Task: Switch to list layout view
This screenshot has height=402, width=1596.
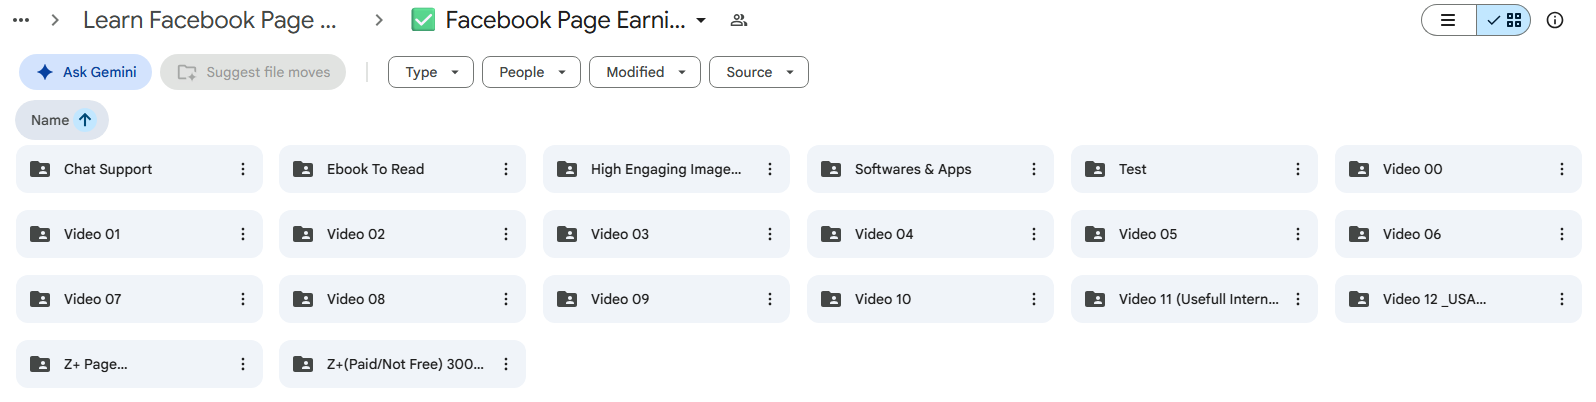Action: pyautogui.click(x=1448, y=20)
